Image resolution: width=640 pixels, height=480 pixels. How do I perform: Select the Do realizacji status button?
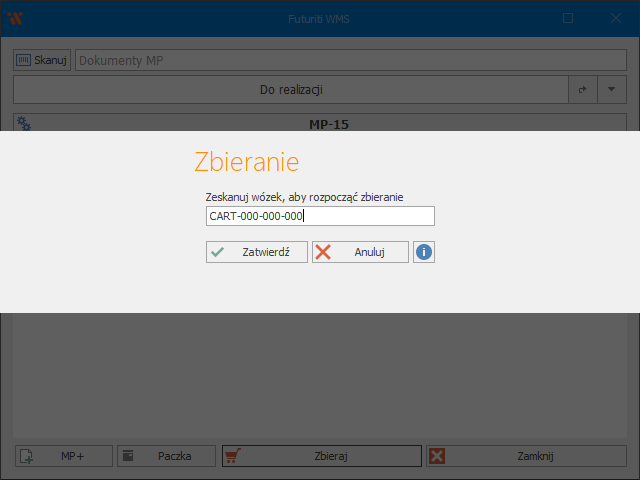[x=290, y=90]
